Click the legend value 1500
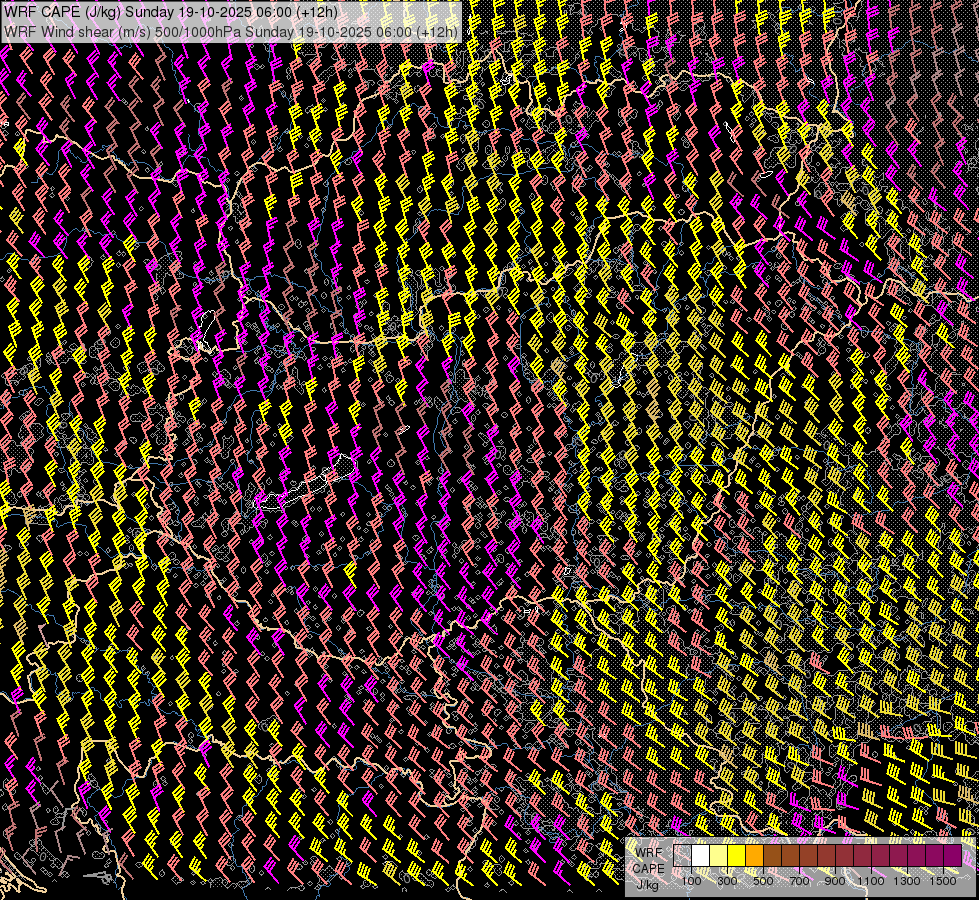The image size is (979, 900). [x=943, y=881]
